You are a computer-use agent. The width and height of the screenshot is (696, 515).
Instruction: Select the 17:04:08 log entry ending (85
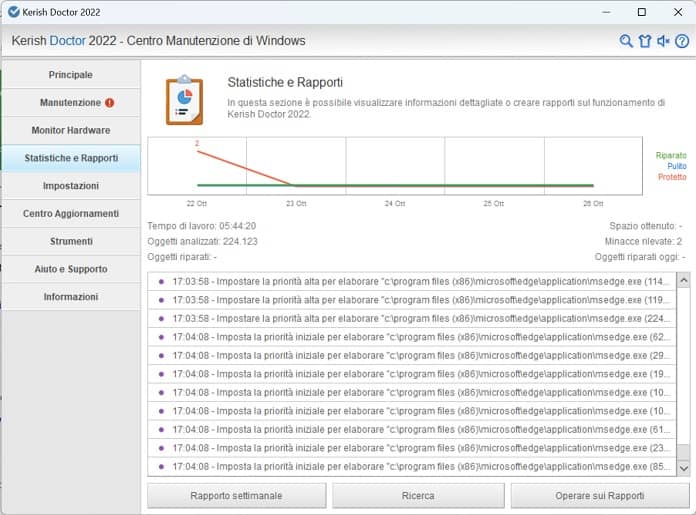[411, 467]
